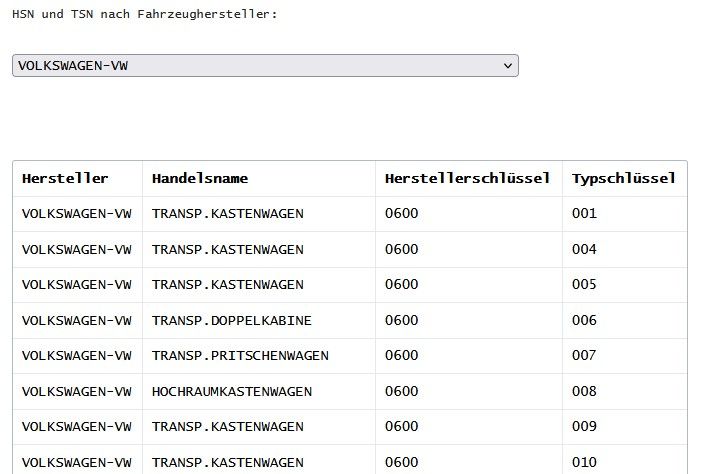701x474 pixels.
Task: Select the type key 007 cell
Action: point(584,356)
